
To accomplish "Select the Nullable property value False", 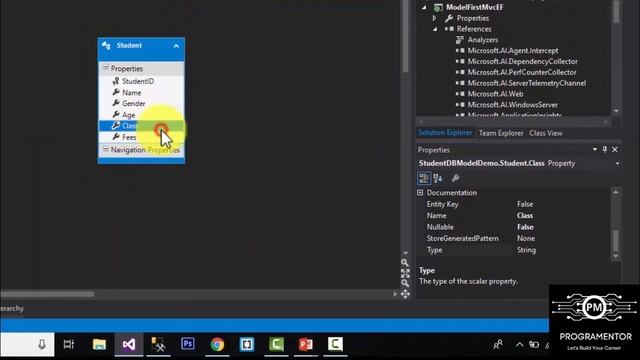I will (x=525, y=227).
